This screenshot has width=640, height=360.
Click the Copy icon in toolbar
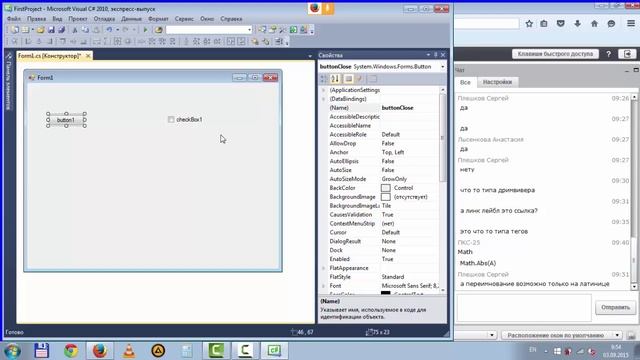[85, 30]
